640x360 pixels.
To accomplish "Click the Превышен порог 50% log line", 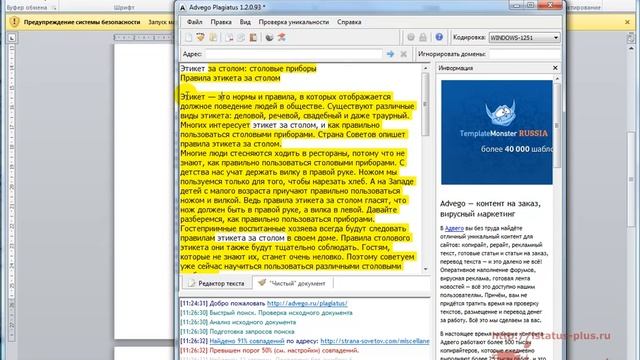I will coord(270,350).
